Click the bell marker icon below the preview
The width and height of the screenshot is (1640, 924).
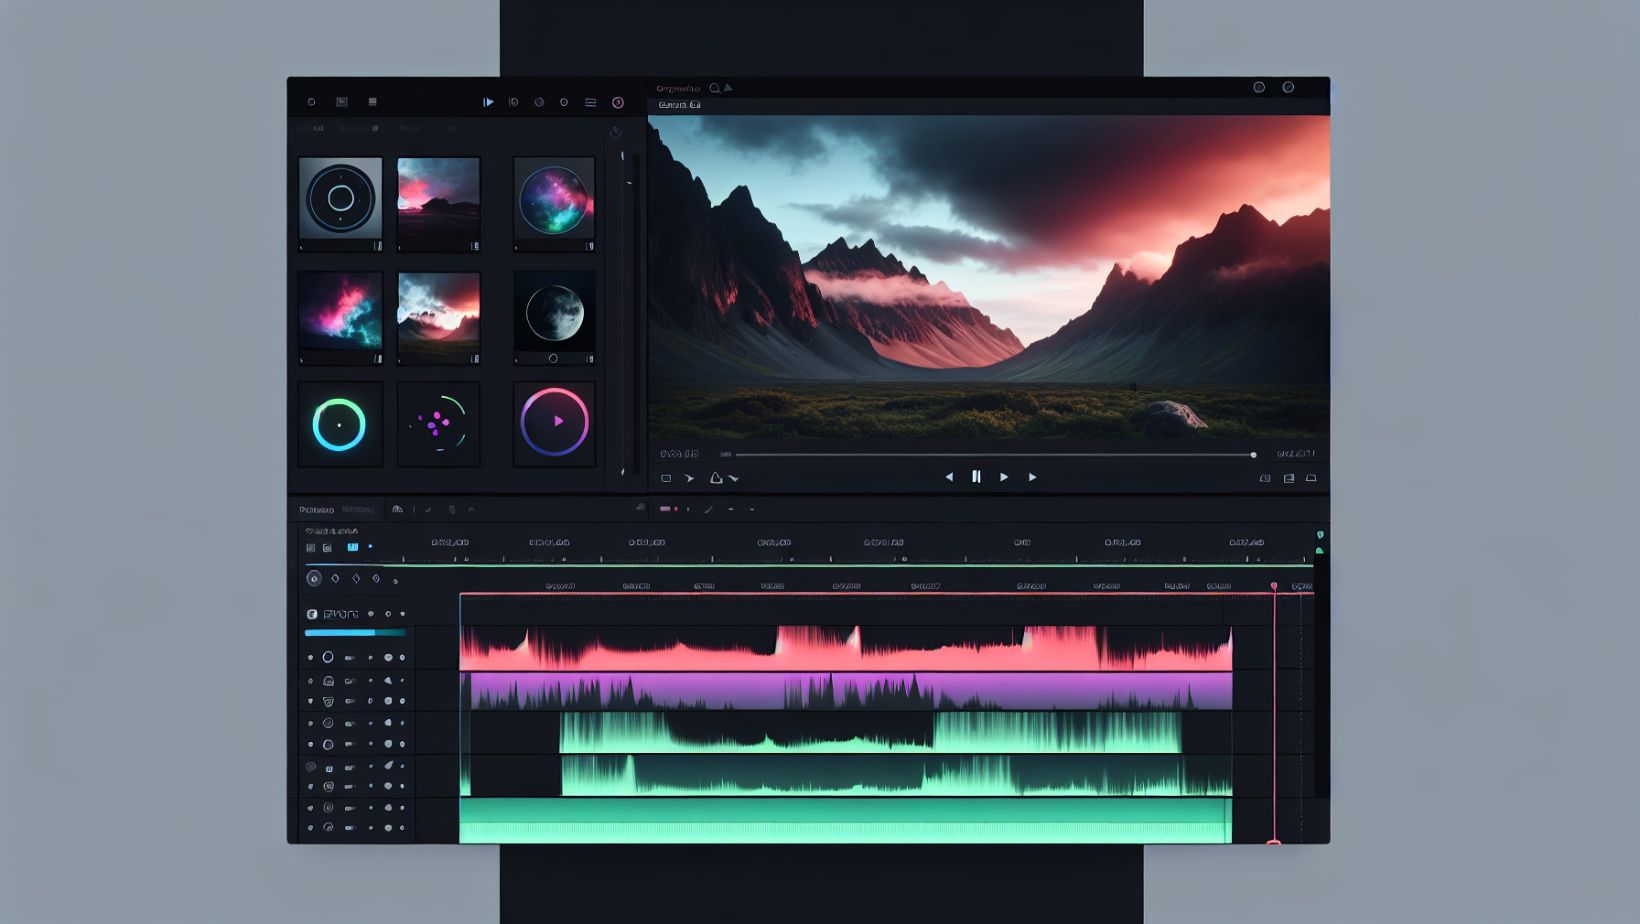point(716,478)
